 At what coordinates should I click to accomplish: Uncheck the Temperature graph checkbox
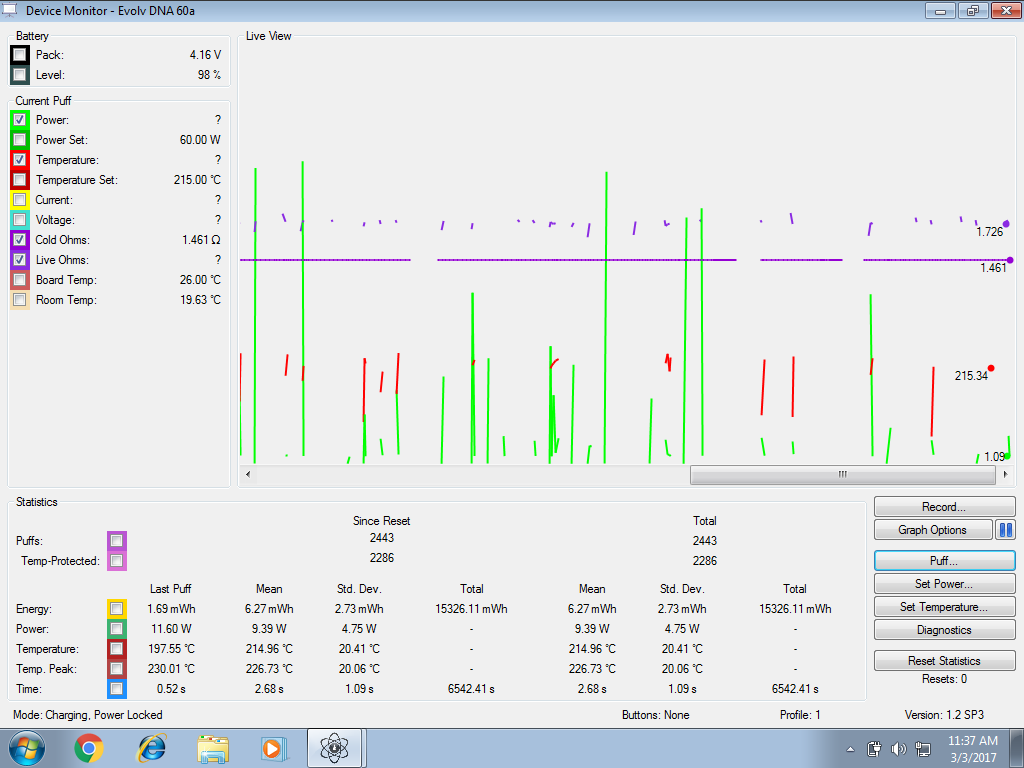(20, 159)
